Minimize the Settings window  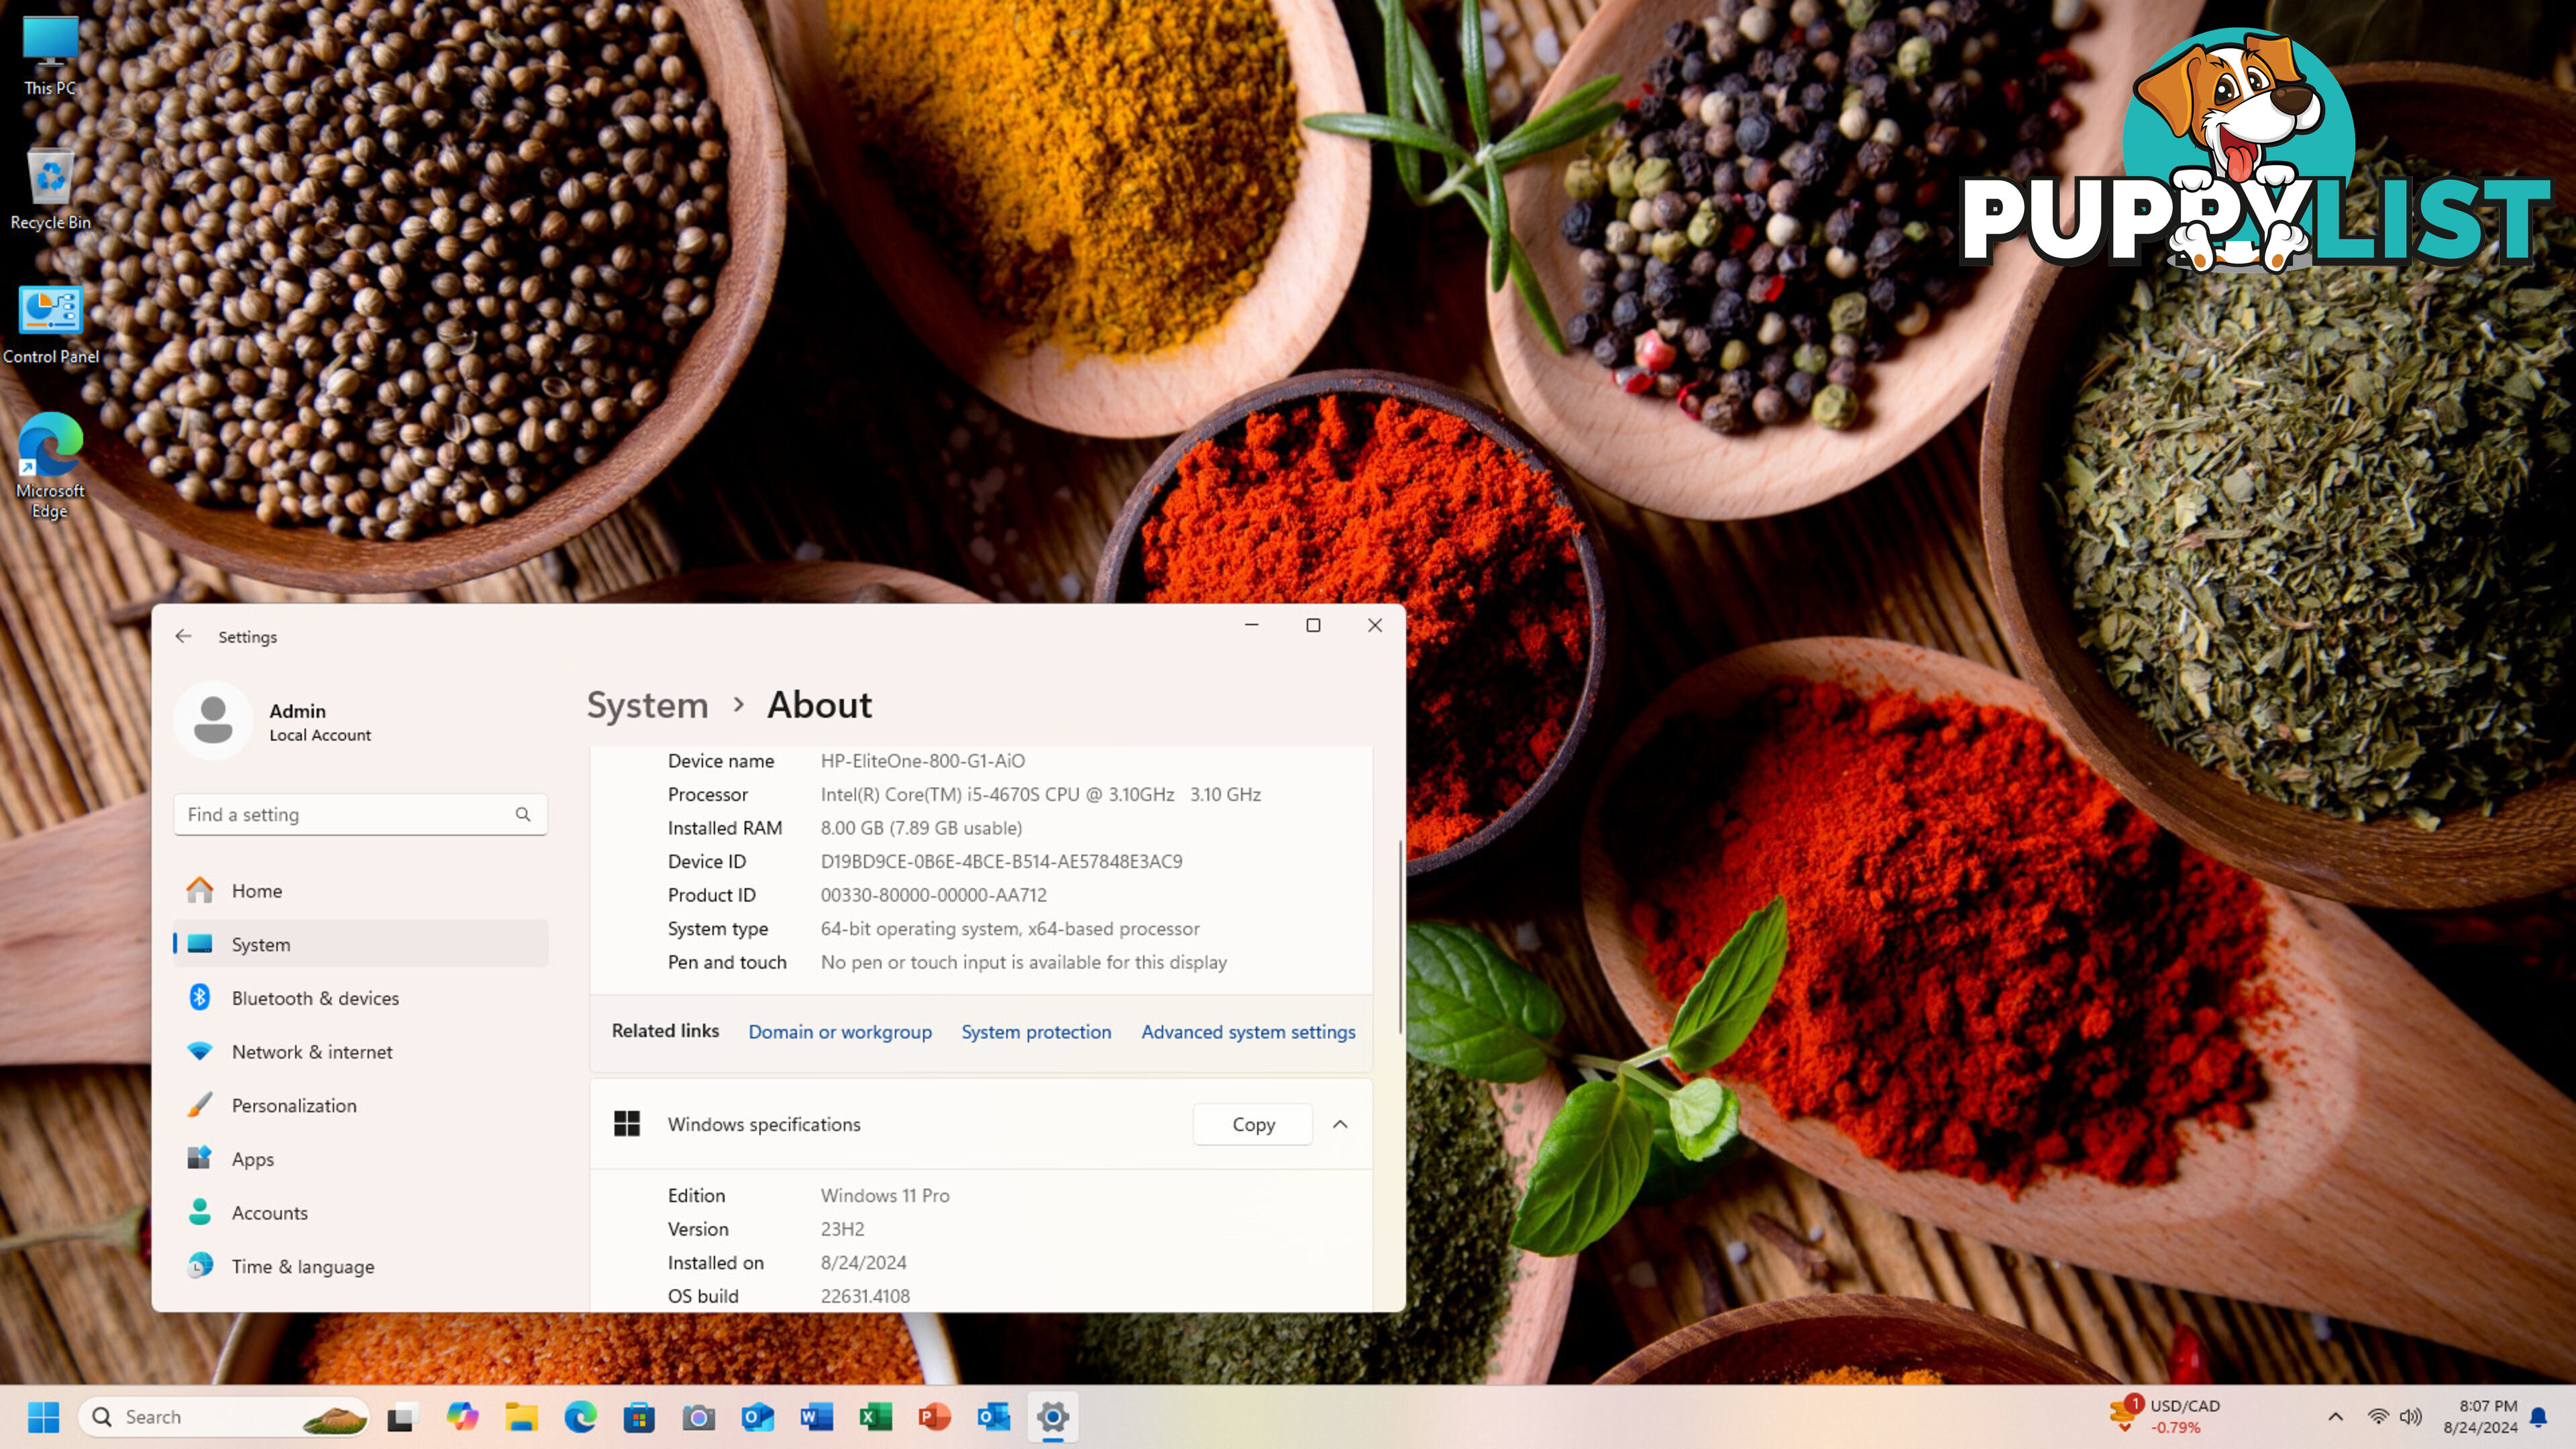(1251, 625)
